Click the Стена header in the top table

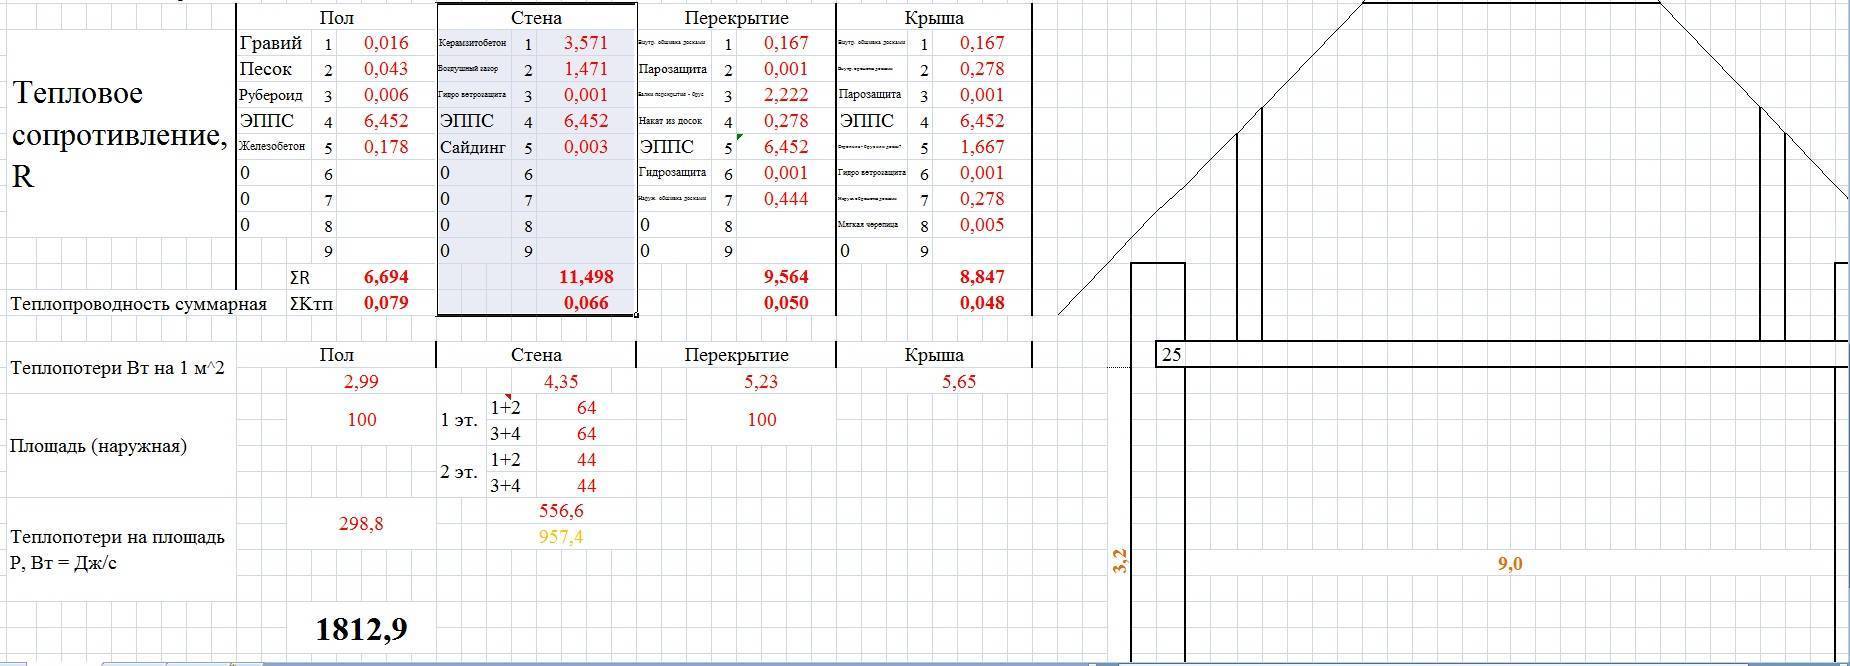[x=536, y=17]
